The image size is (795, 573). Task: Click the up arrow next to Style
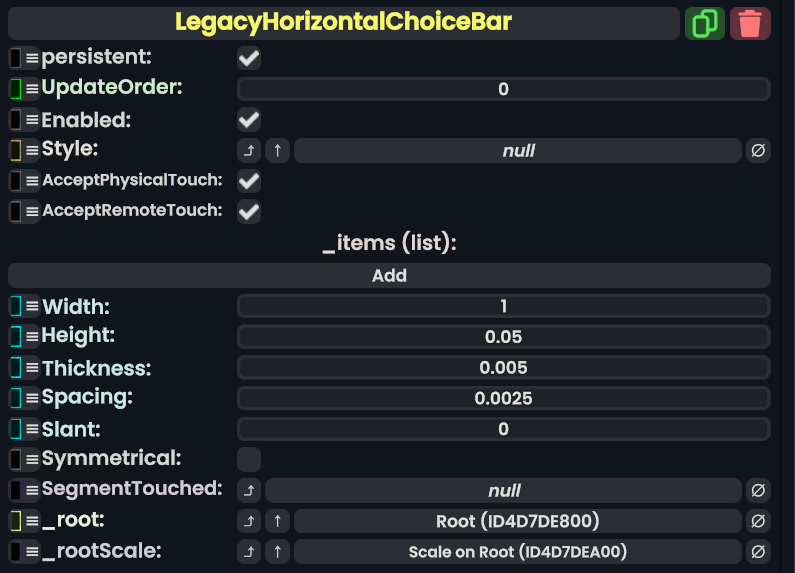277,151
